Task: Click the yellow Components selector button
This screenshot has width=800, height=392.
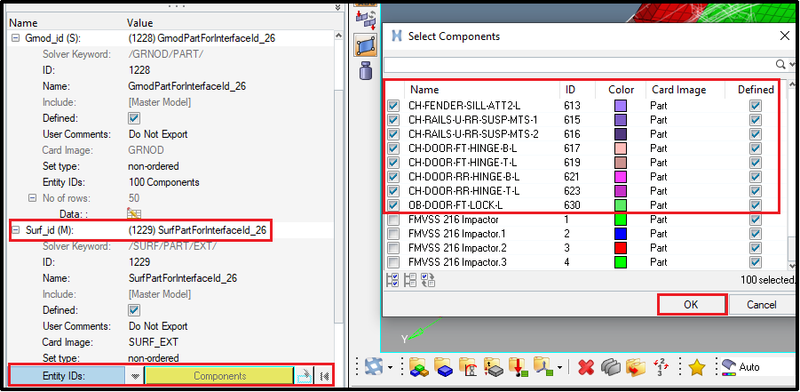Action: [x=220, y=376]
